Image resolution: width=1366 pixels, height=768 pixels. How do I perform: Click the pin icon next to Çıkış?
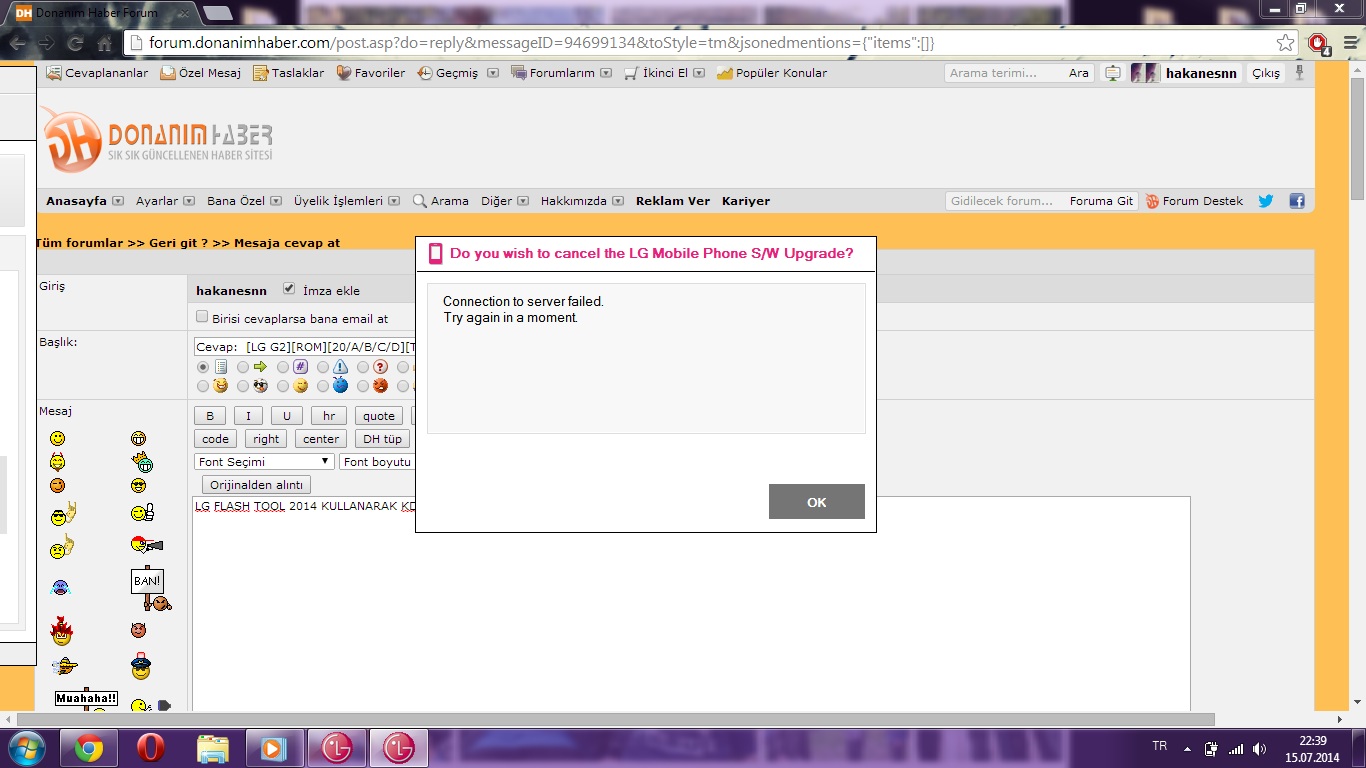(1299, 73)
